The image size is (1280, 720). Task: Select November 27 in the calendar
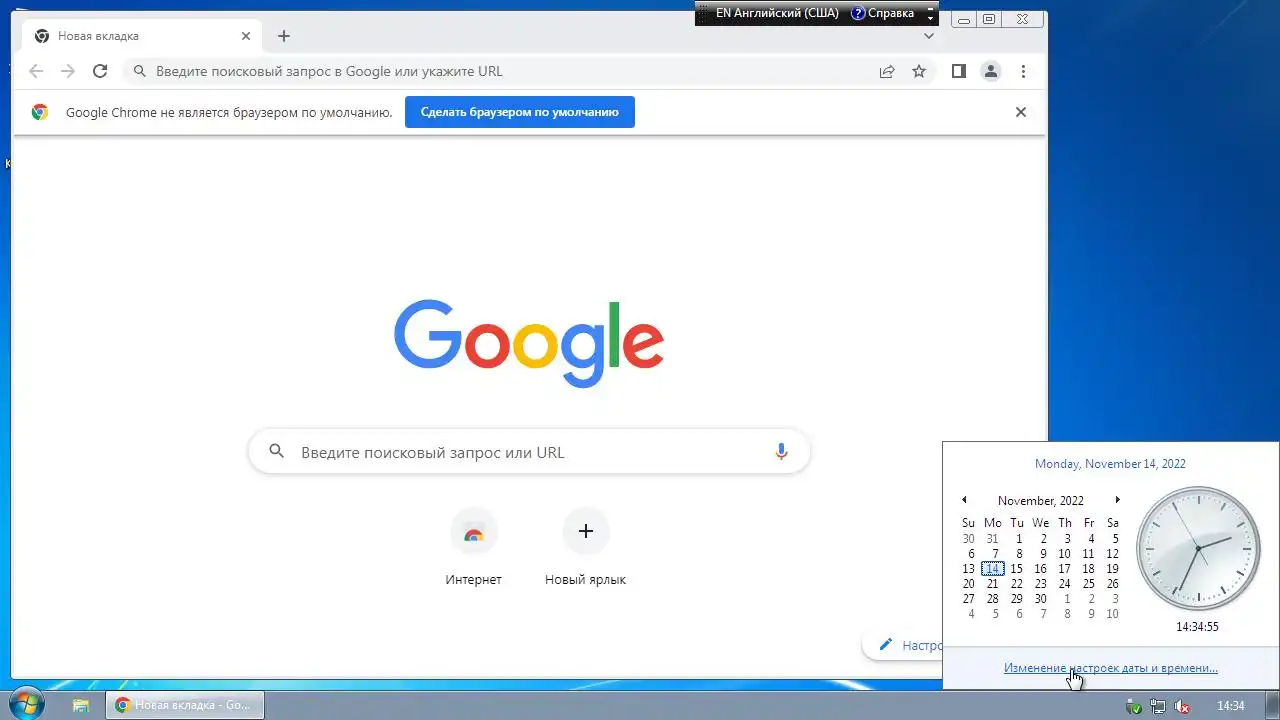(x=968, y=599)
